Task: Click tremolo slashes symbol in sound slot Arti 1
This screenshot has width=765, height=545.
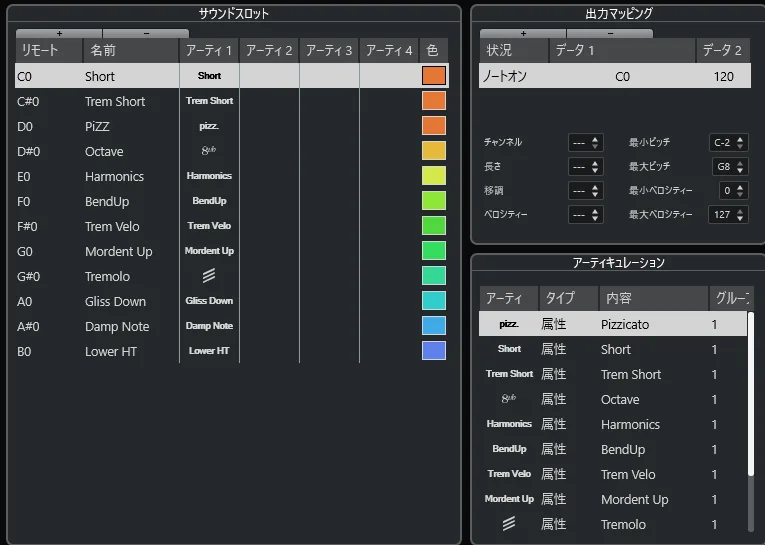Action: pos(209,276)
